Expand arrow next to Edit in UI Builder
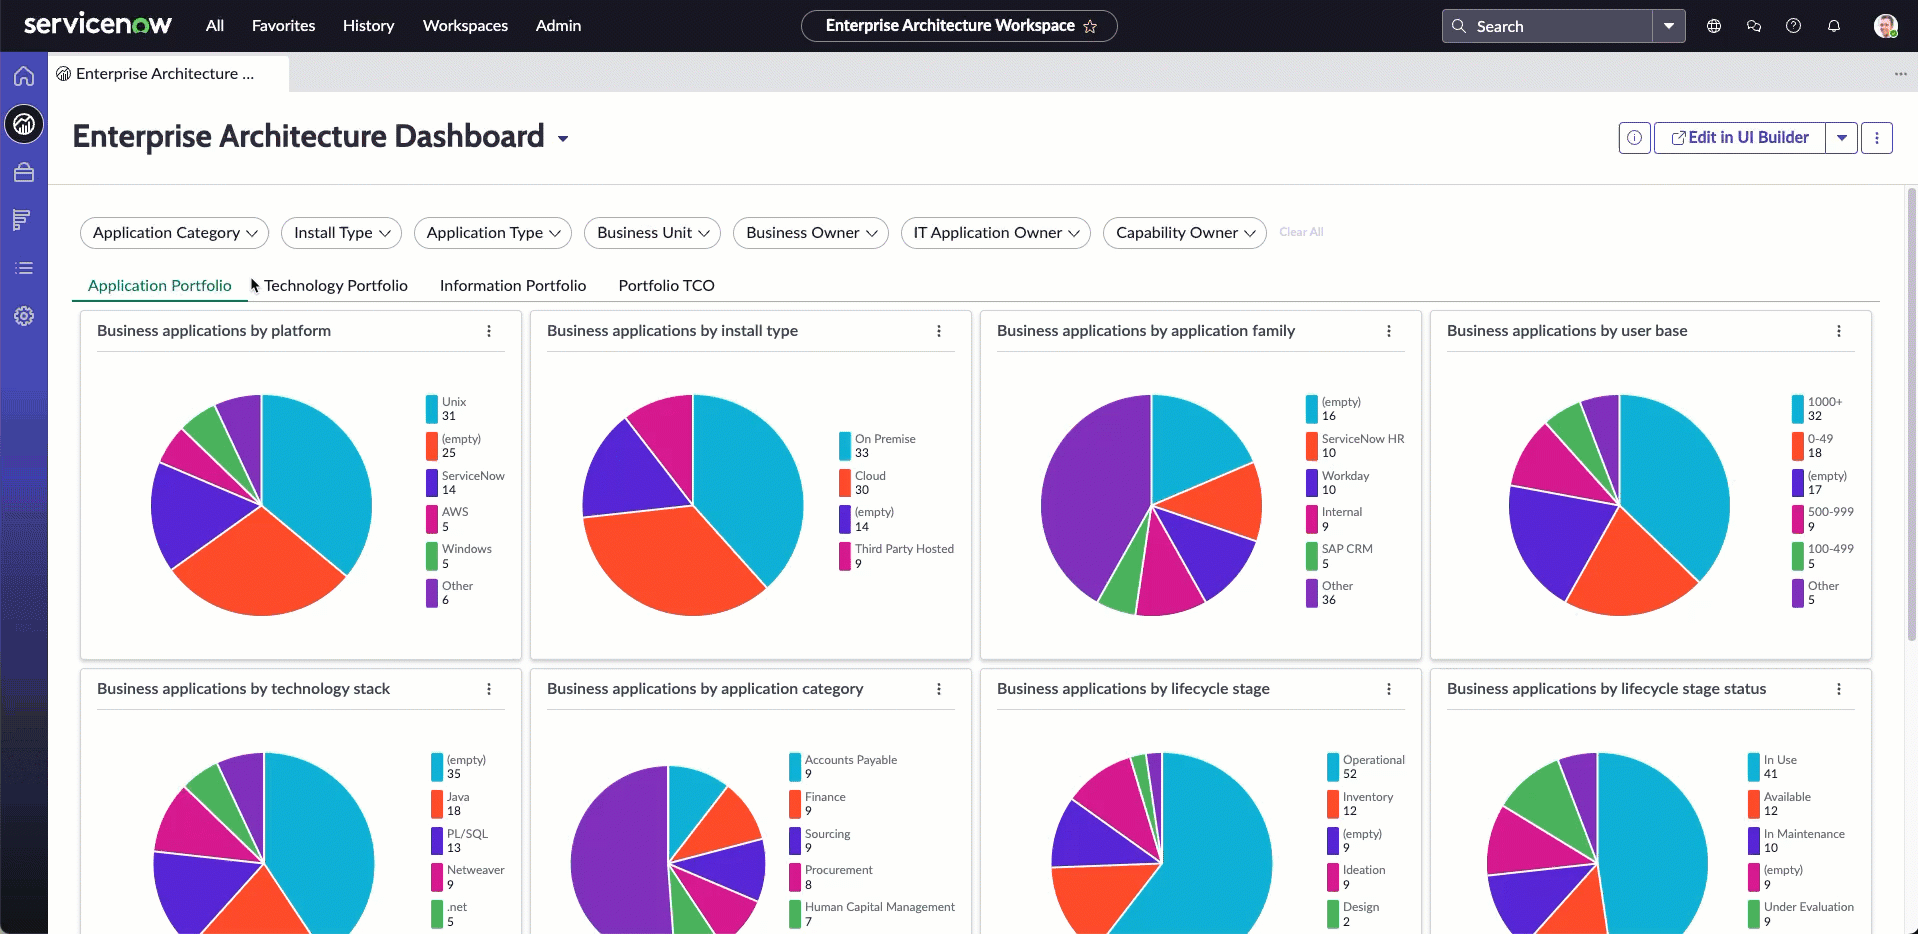Viewport: 1918px width, 934px height. [1841, 138]
